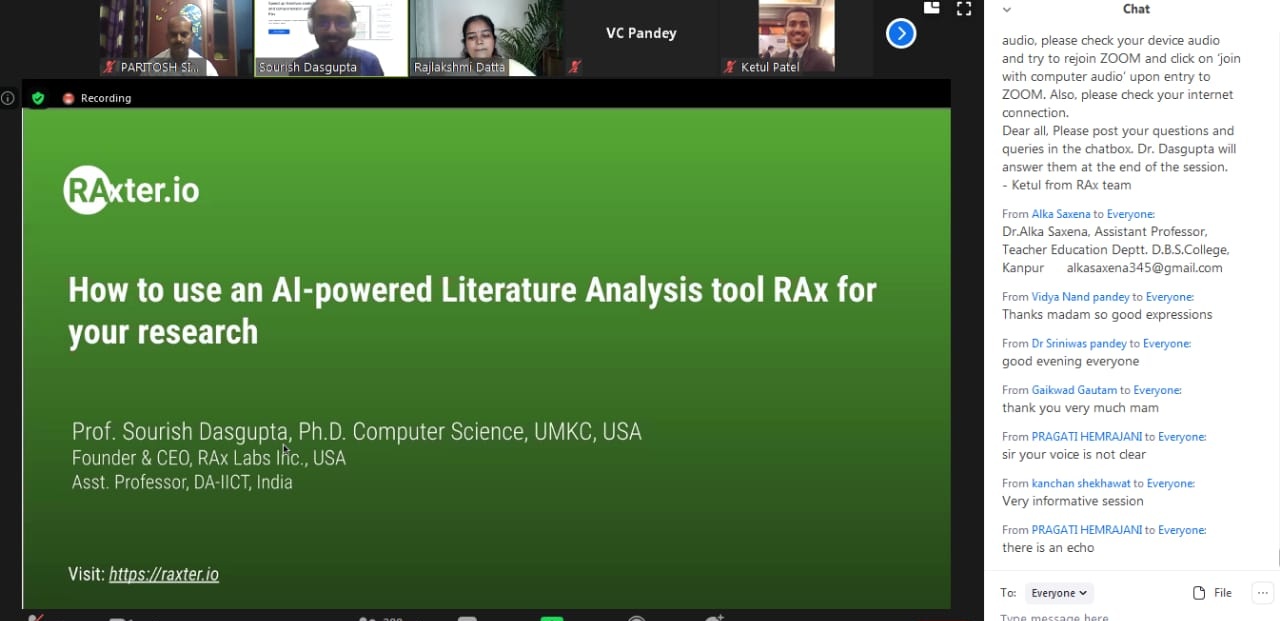Select PARITOSH's video thumbnail
Screen dimensions: 1280x621
coord(175,38)
